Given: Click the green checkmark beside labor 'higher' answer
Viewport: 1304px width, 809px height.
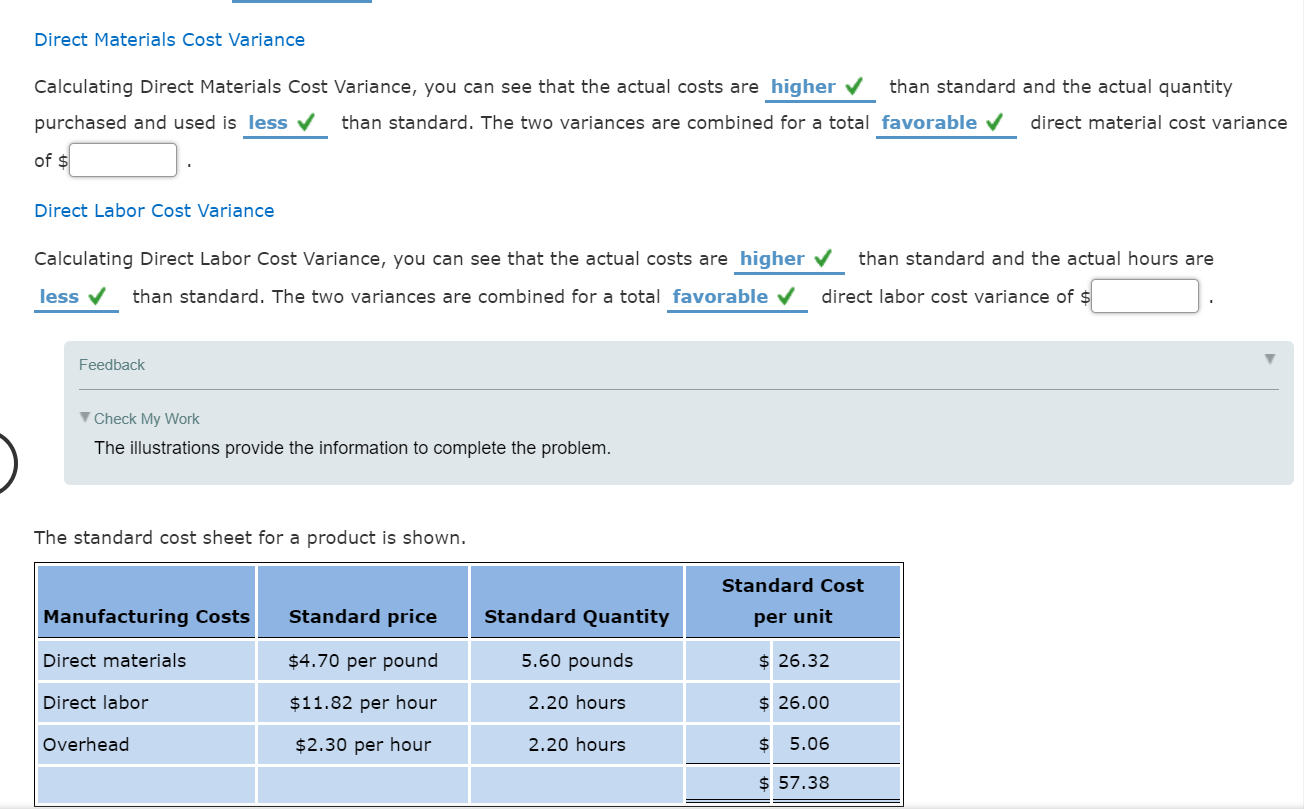Looking at the screenshot, I should pos(820,258).
